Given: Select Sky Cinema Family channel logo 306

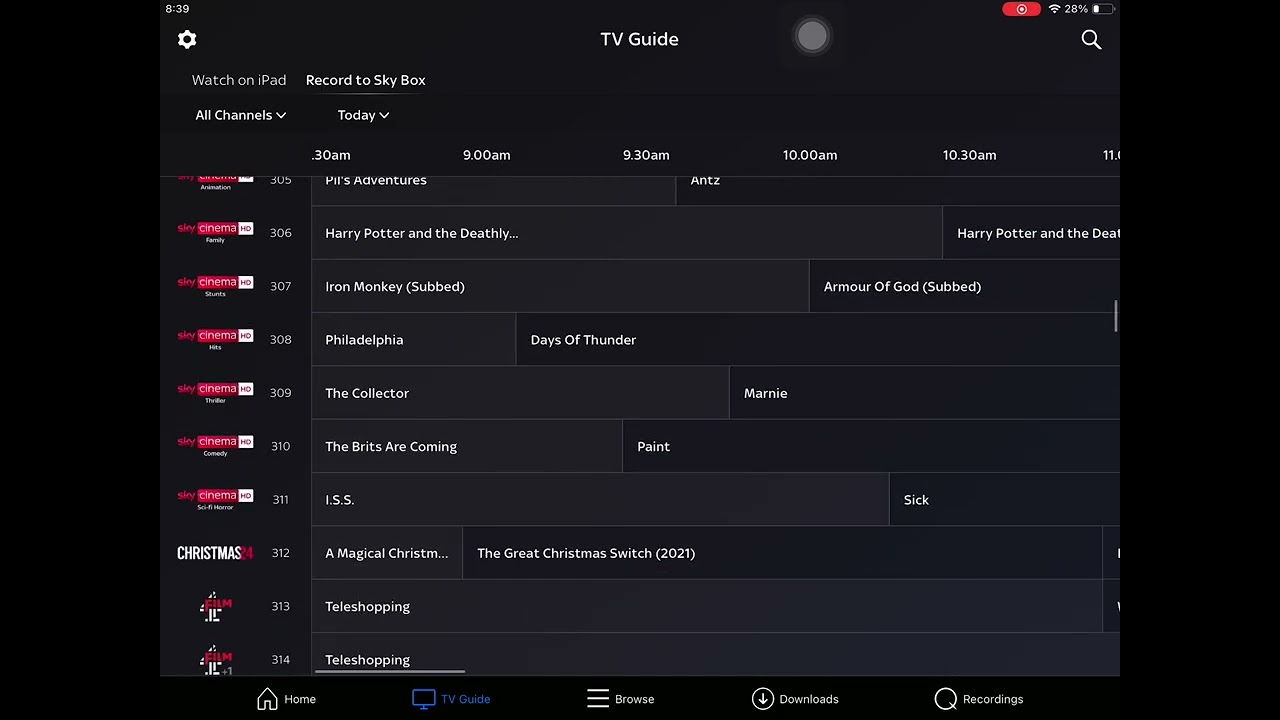Looking at the screenshot, I should coord(215,233).
